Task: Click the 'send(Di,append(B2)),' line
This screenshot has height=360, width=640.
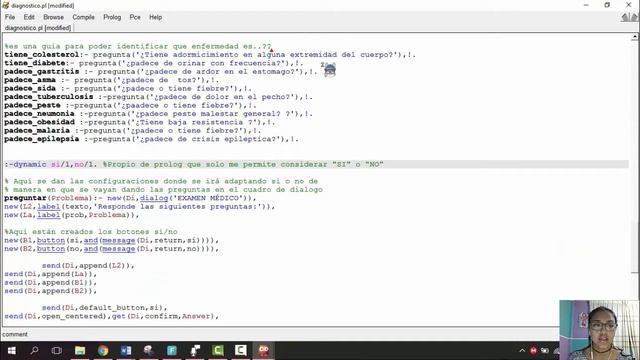Action: [x=51, y=291]
